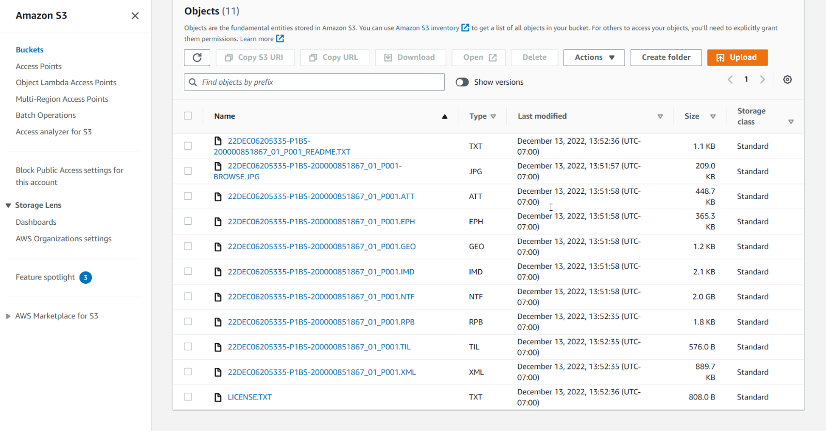Check the README.TXT object row
Viewport: 826px width, 432px height.
click(x=188, y=146)
